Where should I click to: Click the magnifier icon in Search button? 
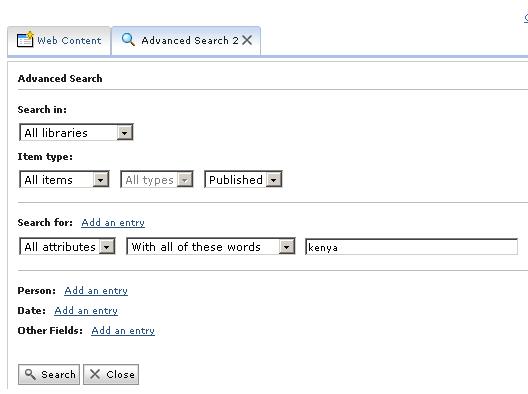click(30, 374)
